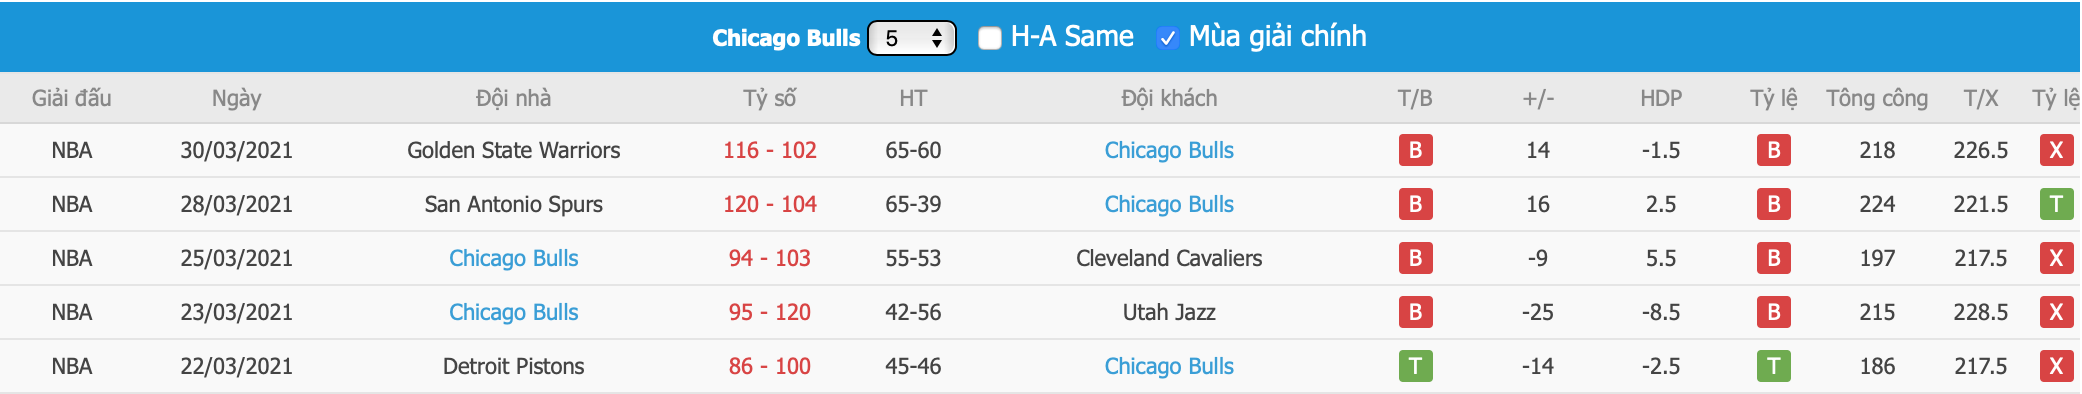Open the match count dropdown showing 5
This screenshot has width=2082, height=394.
(x=911, y=38)
